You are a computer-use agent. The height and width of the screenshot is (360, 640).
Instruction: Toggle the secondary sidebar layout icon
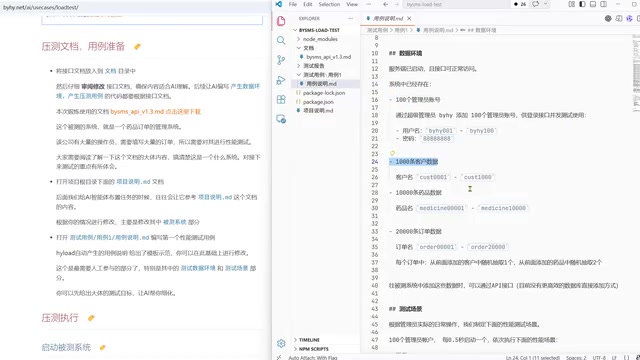(x=603, y=4)
